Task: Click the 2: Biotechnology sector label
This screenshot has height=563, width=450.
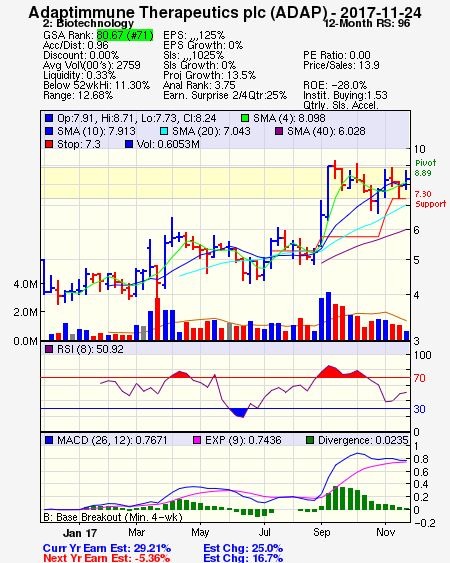Action: click(x=88, y=23)
